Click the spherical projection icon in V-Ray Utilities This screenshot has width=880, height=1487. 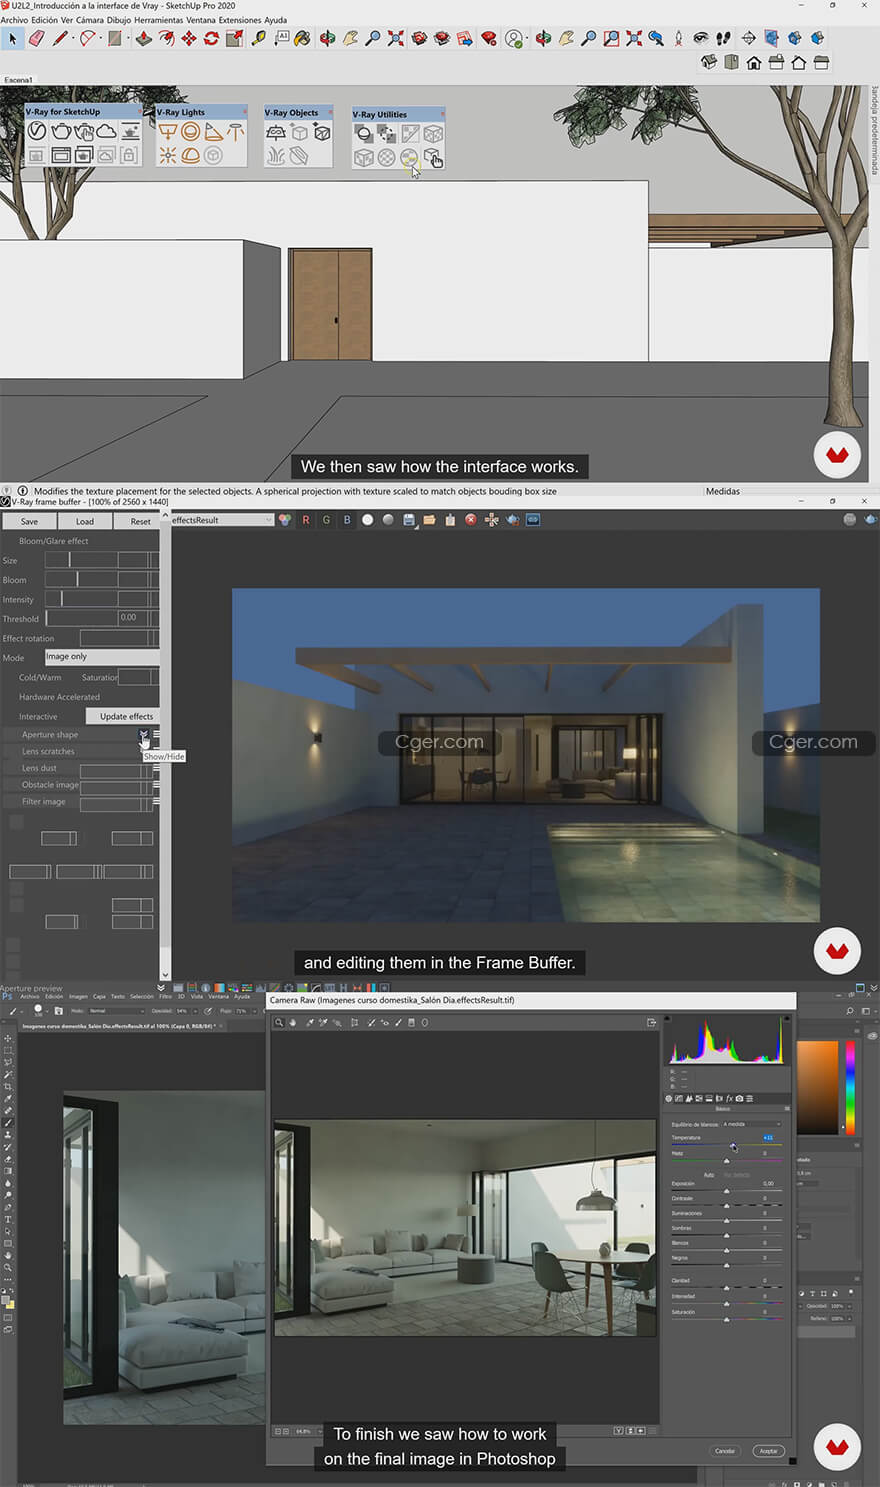[x=409, y=158]
